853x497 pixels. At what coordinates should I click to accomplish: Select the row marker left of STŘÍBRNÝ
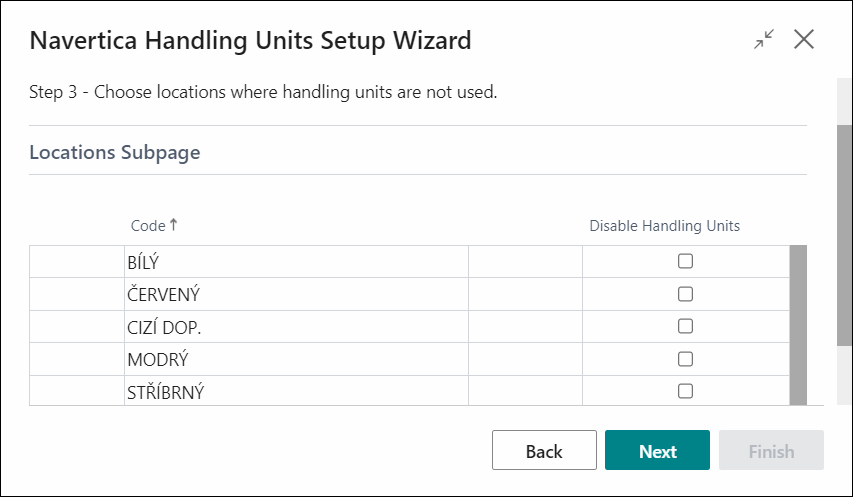pyautogui.click(x=77, y=390)
